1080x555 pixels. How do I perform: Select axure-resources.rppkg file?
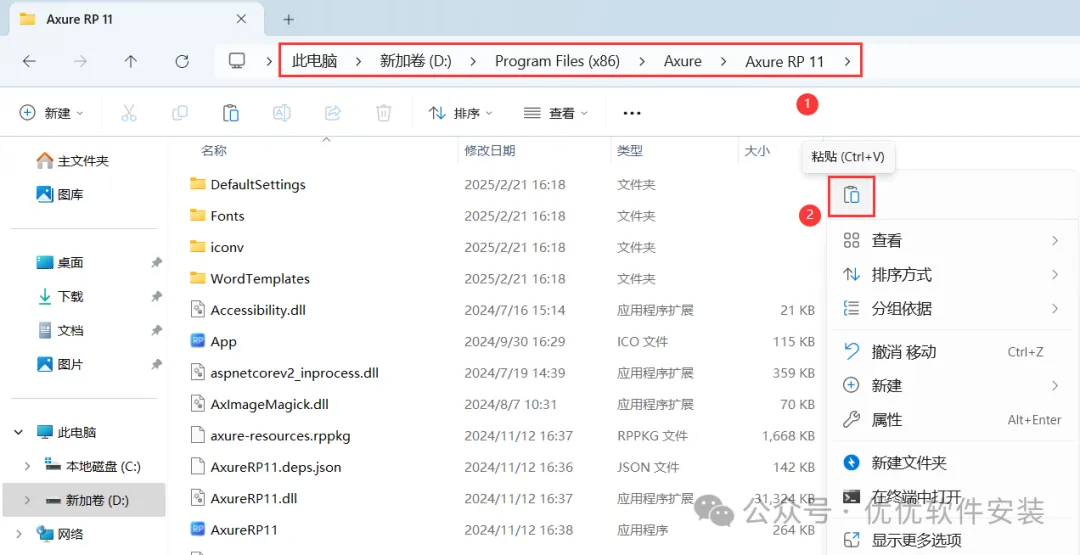281,436
